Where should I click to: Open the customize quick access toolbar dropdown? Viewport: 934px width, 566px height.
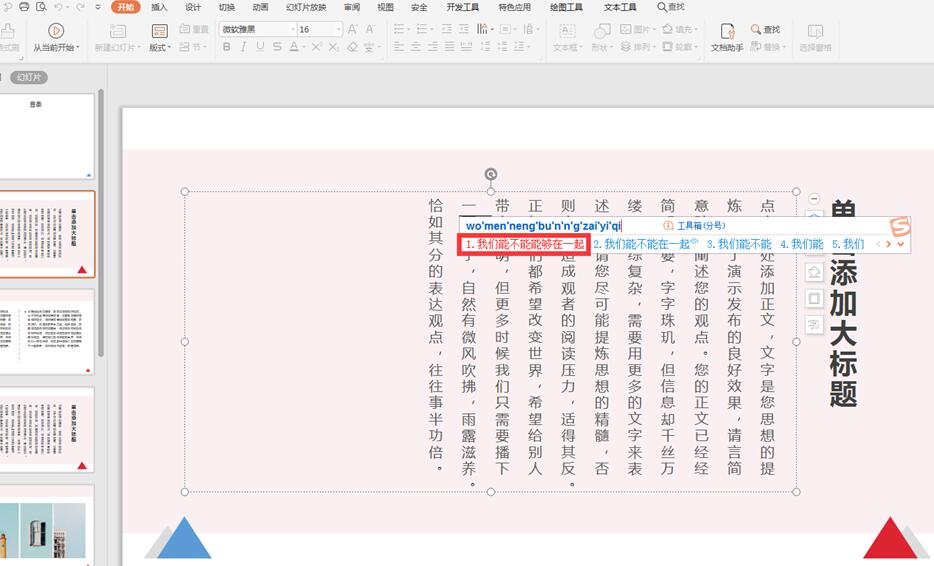pyautogui.click(x=98, y=7)
